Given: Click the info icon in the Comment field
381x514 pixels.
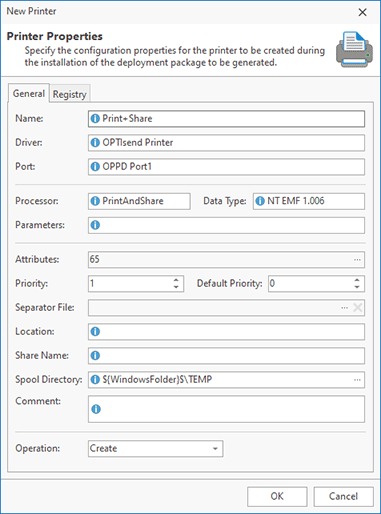Looking at the screenshot, I should pos(96,409).
